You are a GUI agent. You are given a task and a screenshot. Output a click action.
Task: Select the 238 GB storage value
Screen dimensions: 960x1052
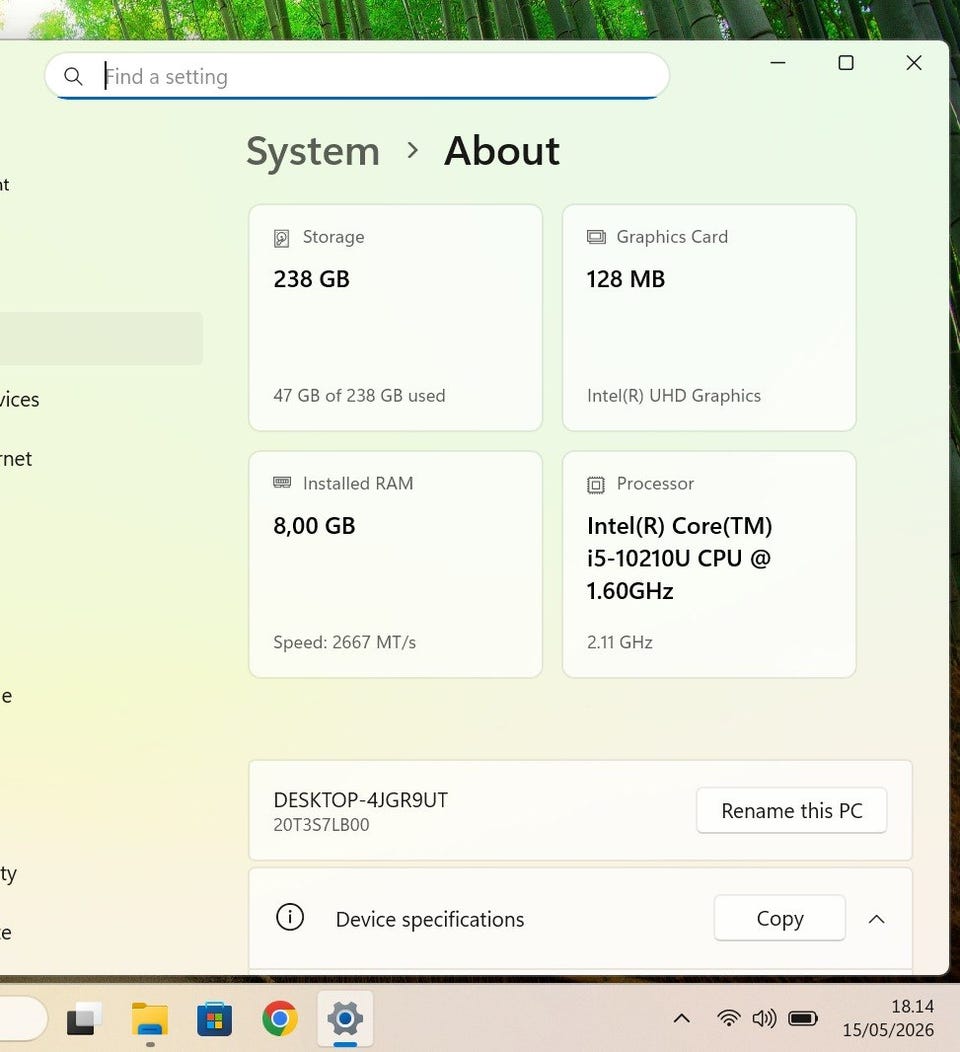[x=311, y=278]
